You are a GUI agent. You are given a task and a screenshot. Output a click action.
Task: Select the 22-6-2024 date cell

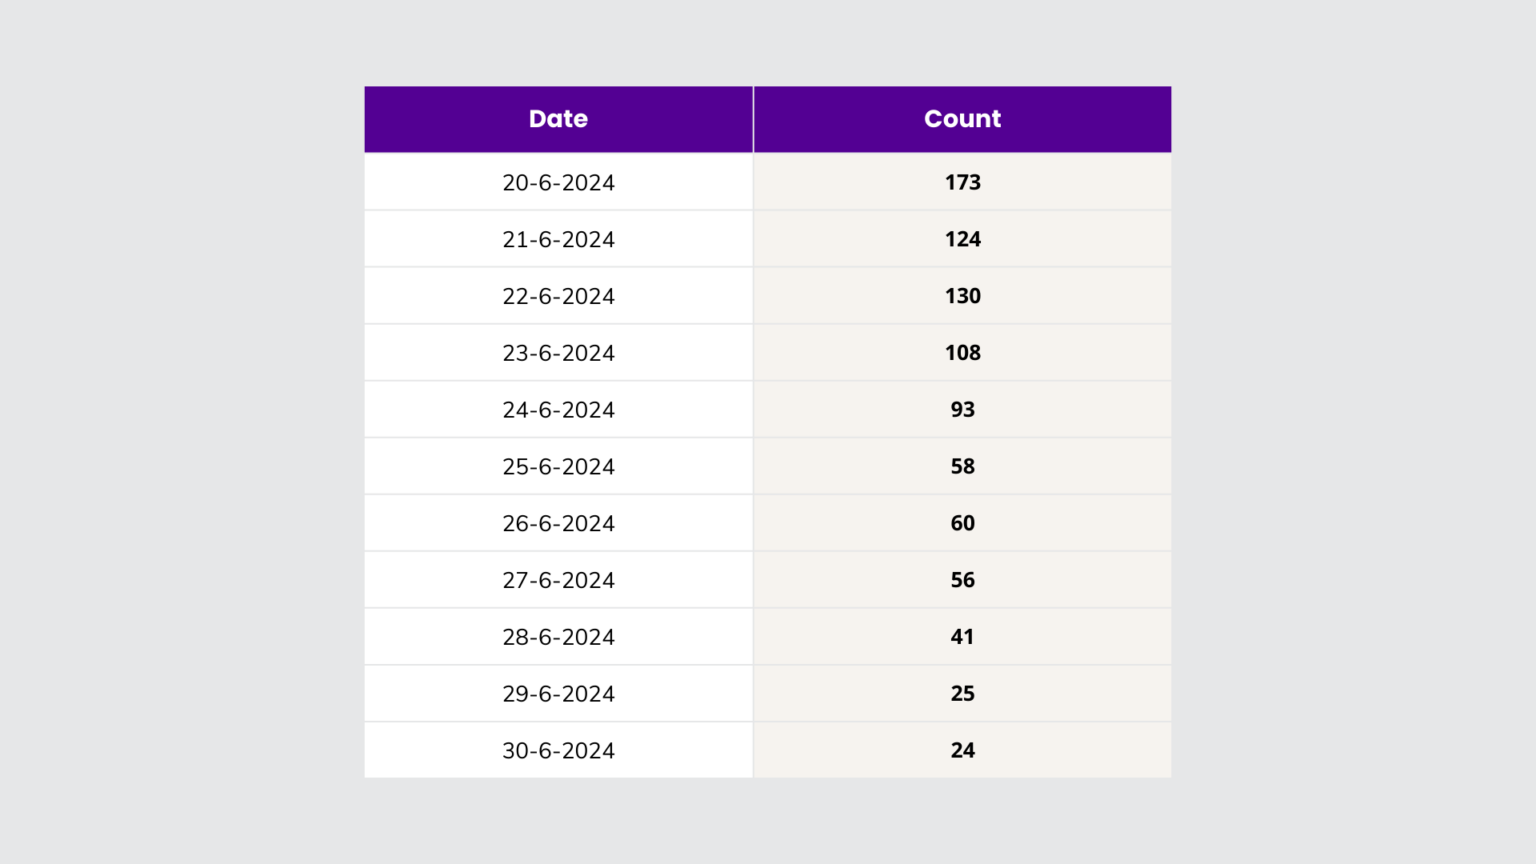point(558,296)
